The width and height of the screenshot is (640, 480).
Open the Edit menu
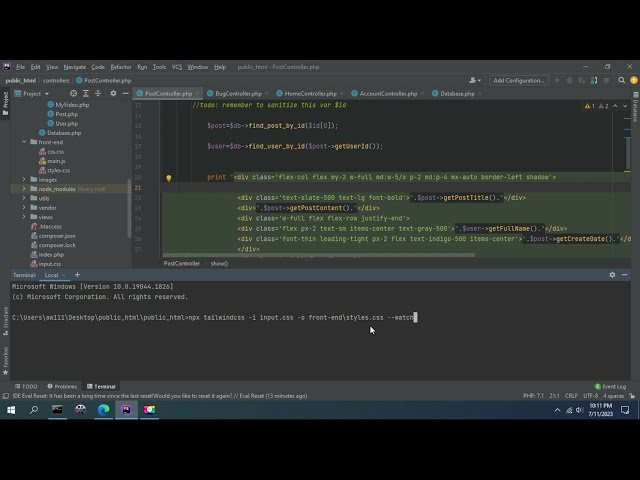coord(36,67)
